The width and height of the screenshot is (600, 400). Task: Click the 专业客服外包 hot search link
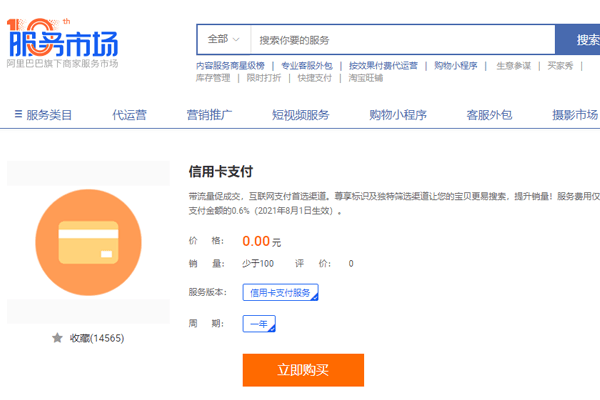(307, 66)
